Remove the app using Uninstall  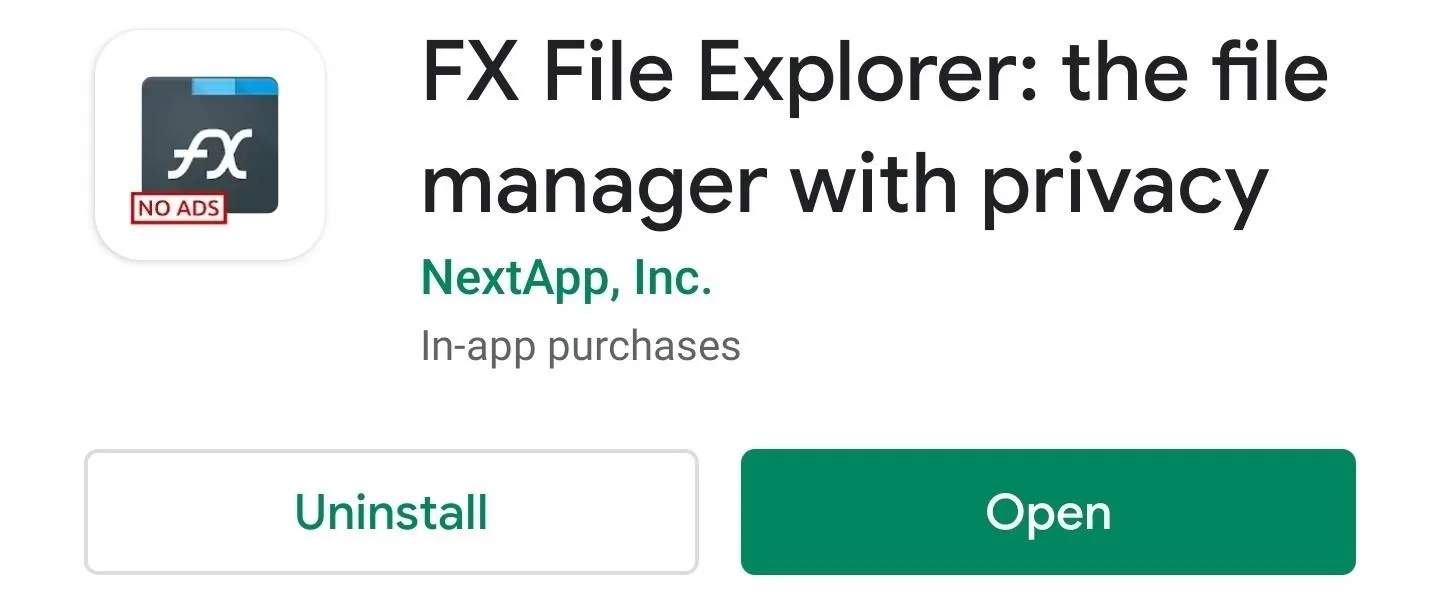(391, 512)
